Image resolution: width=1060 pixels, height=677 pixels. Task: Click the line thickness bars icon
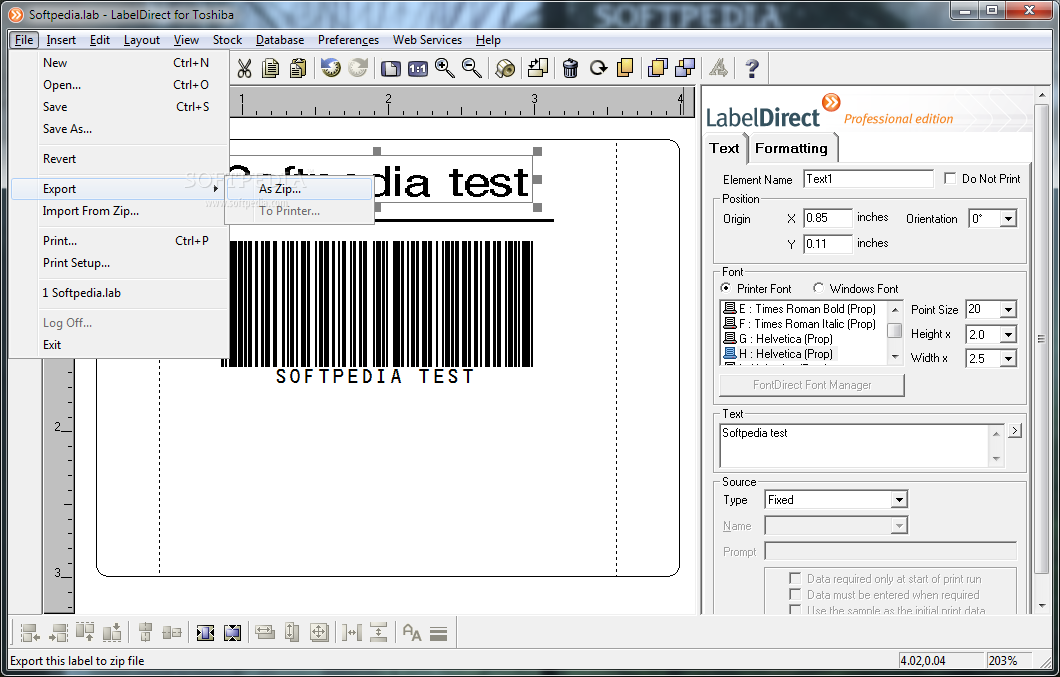[x=439, y=634]
